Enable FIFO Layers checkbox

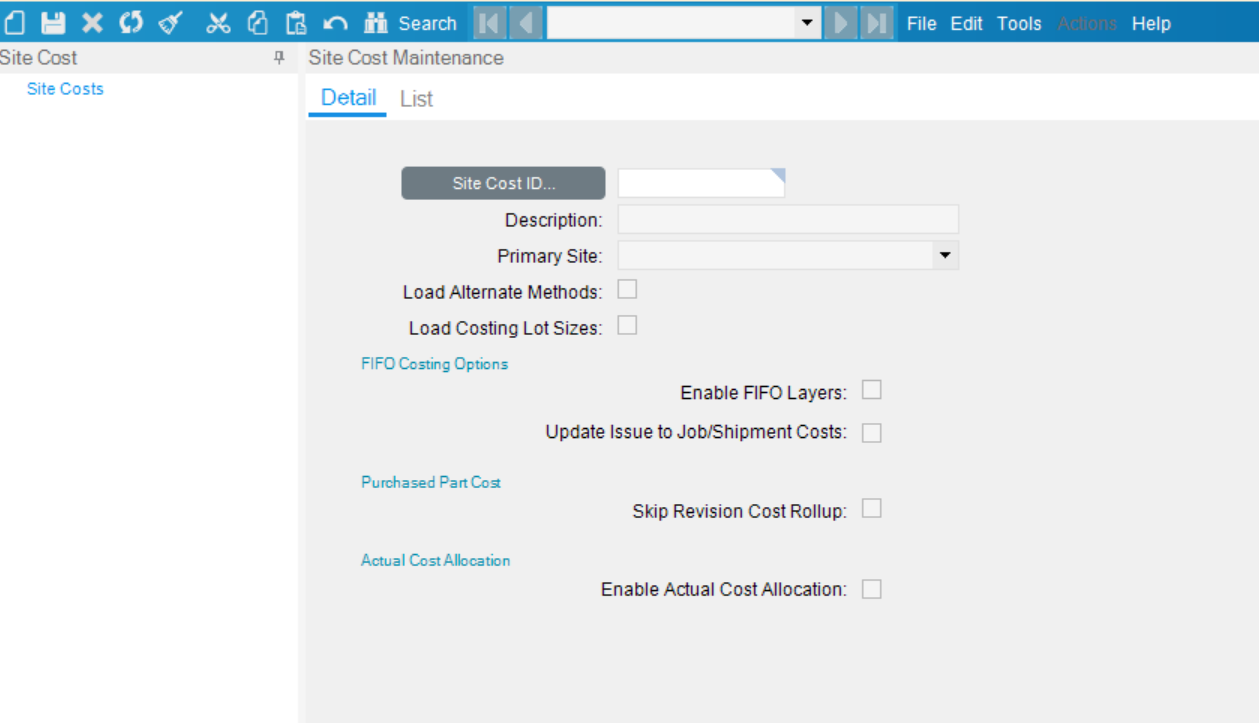(872, 391)
